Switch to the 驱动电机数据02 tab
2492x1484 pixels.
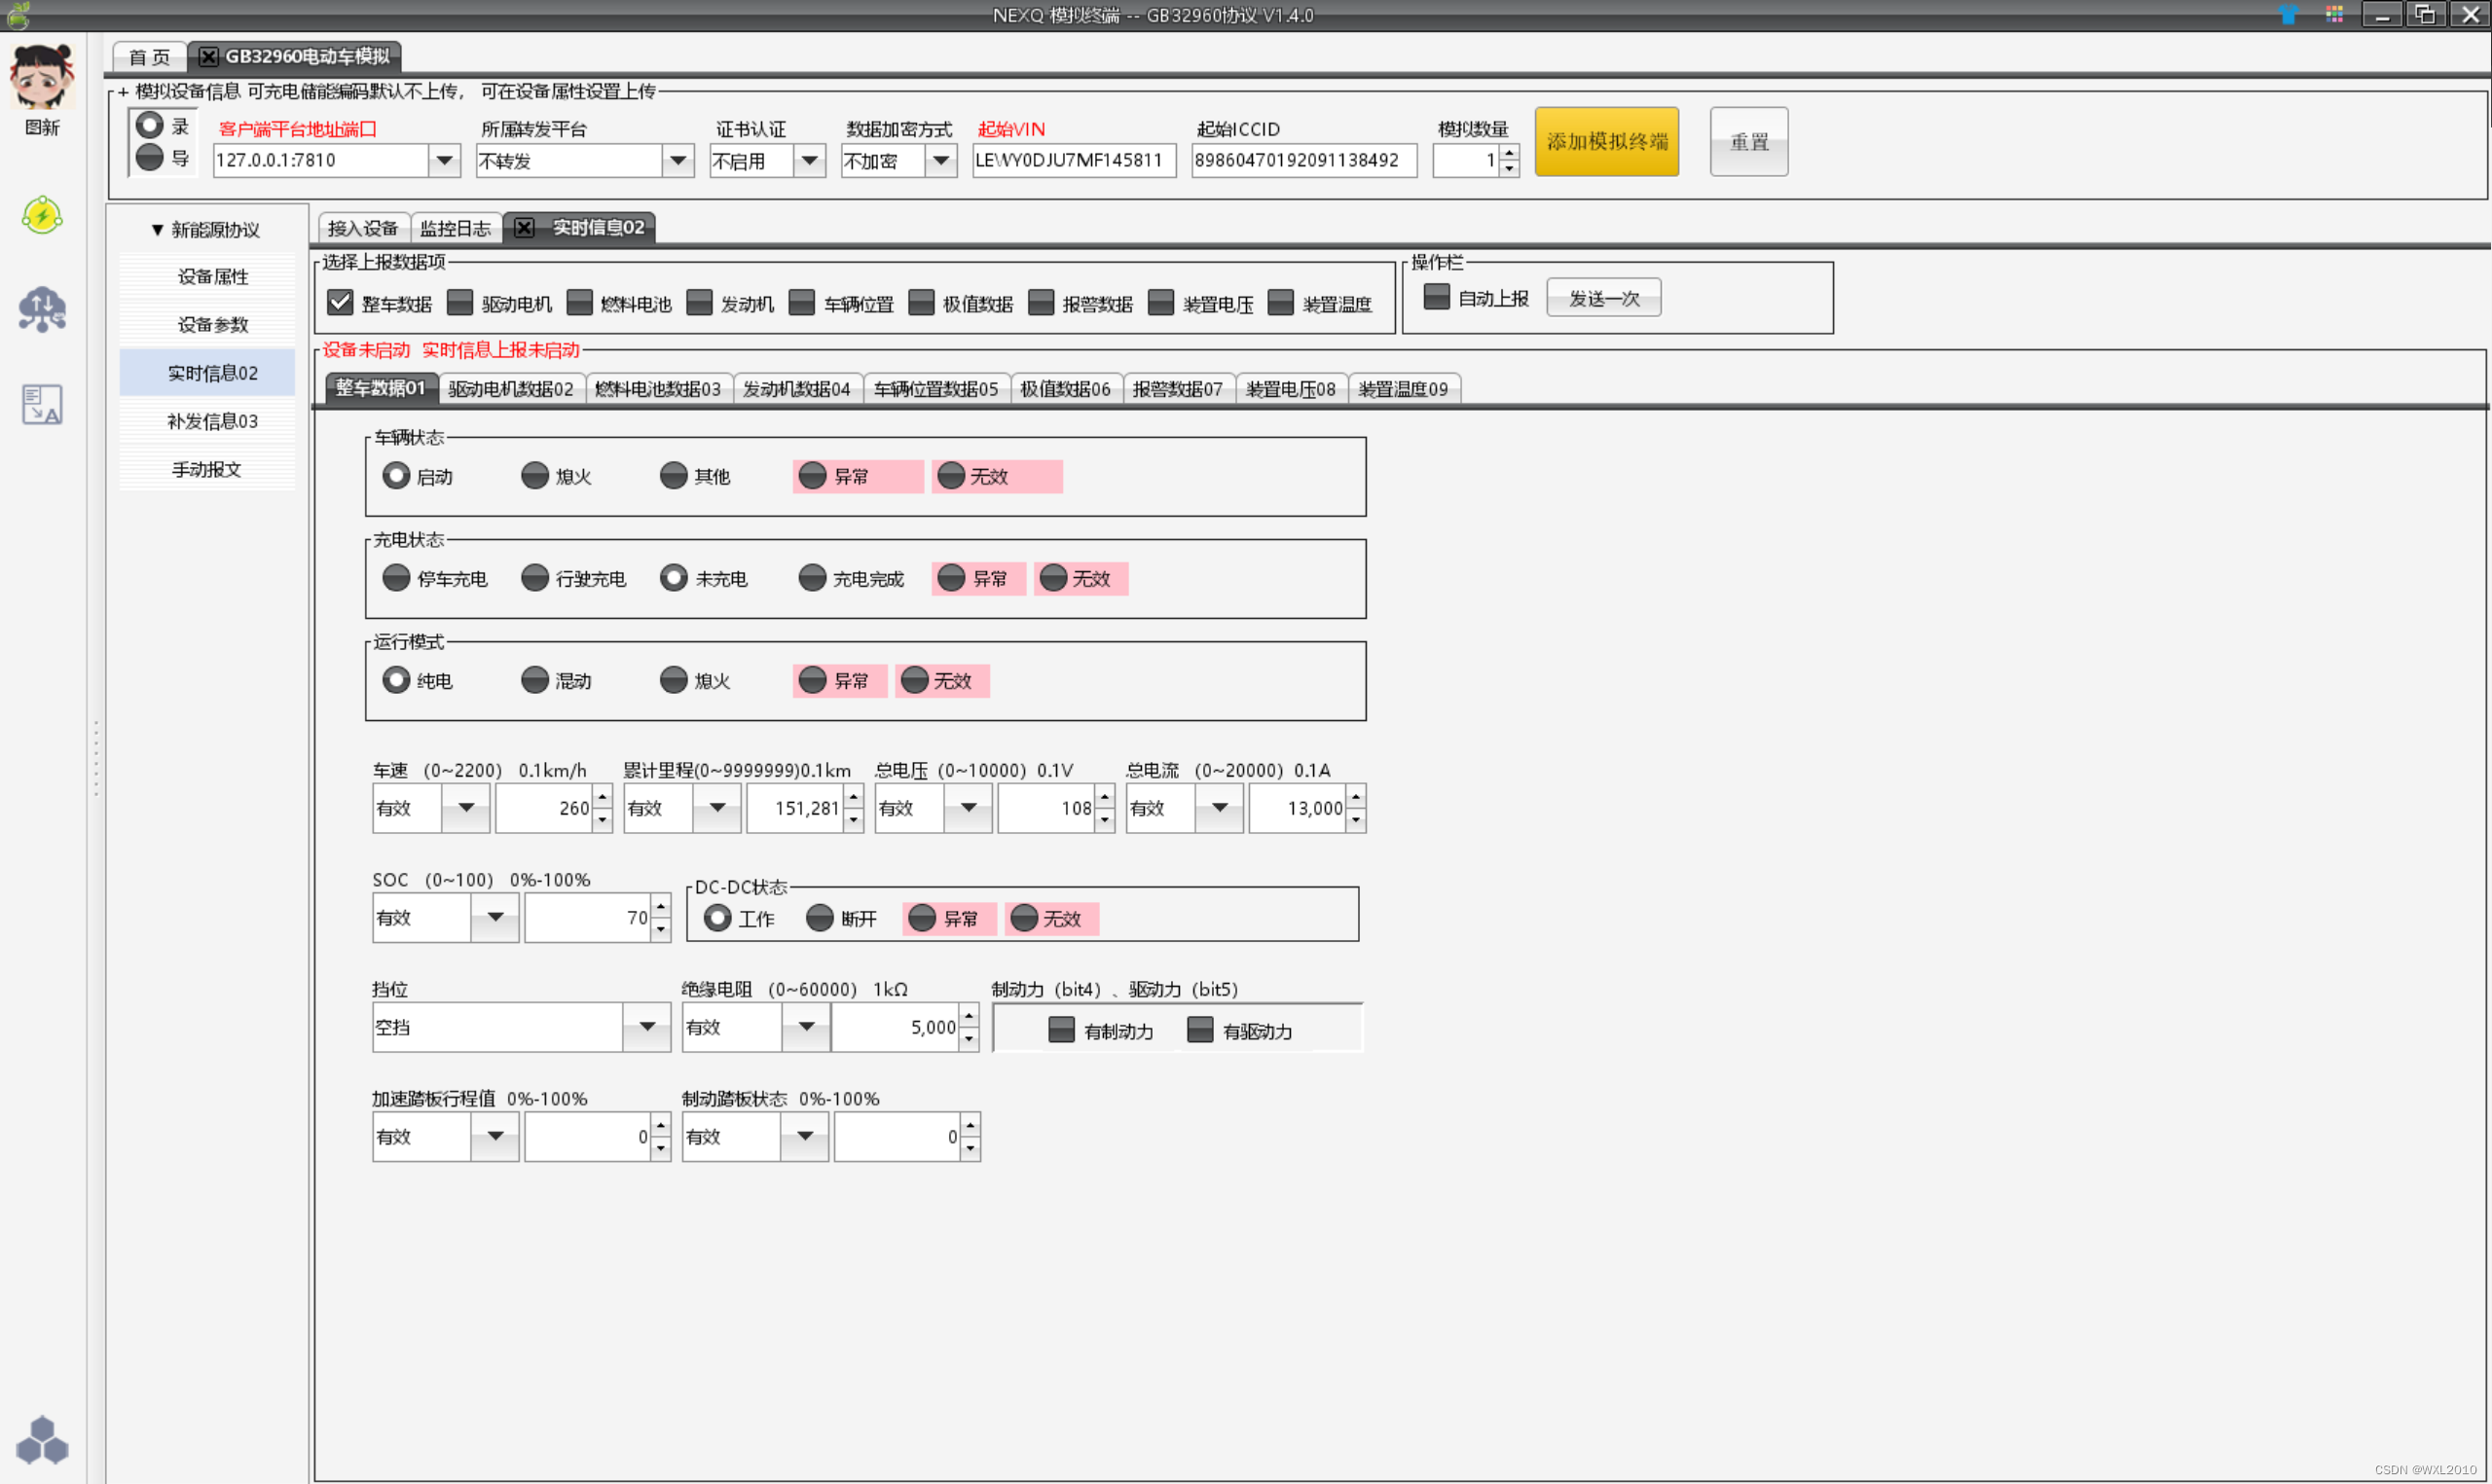pos(511,389)
